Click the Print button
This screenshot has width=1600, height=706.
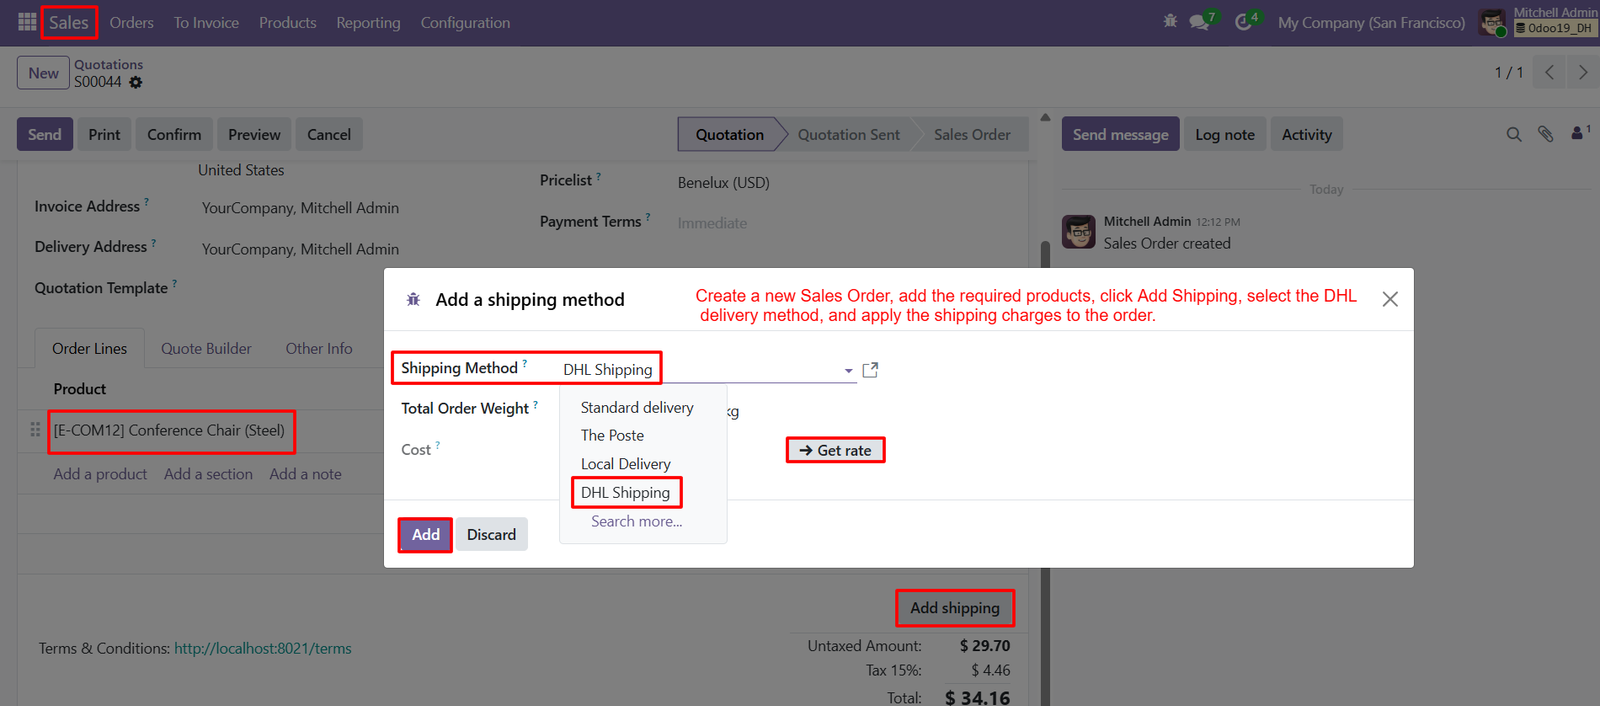(x=104, y=134)
